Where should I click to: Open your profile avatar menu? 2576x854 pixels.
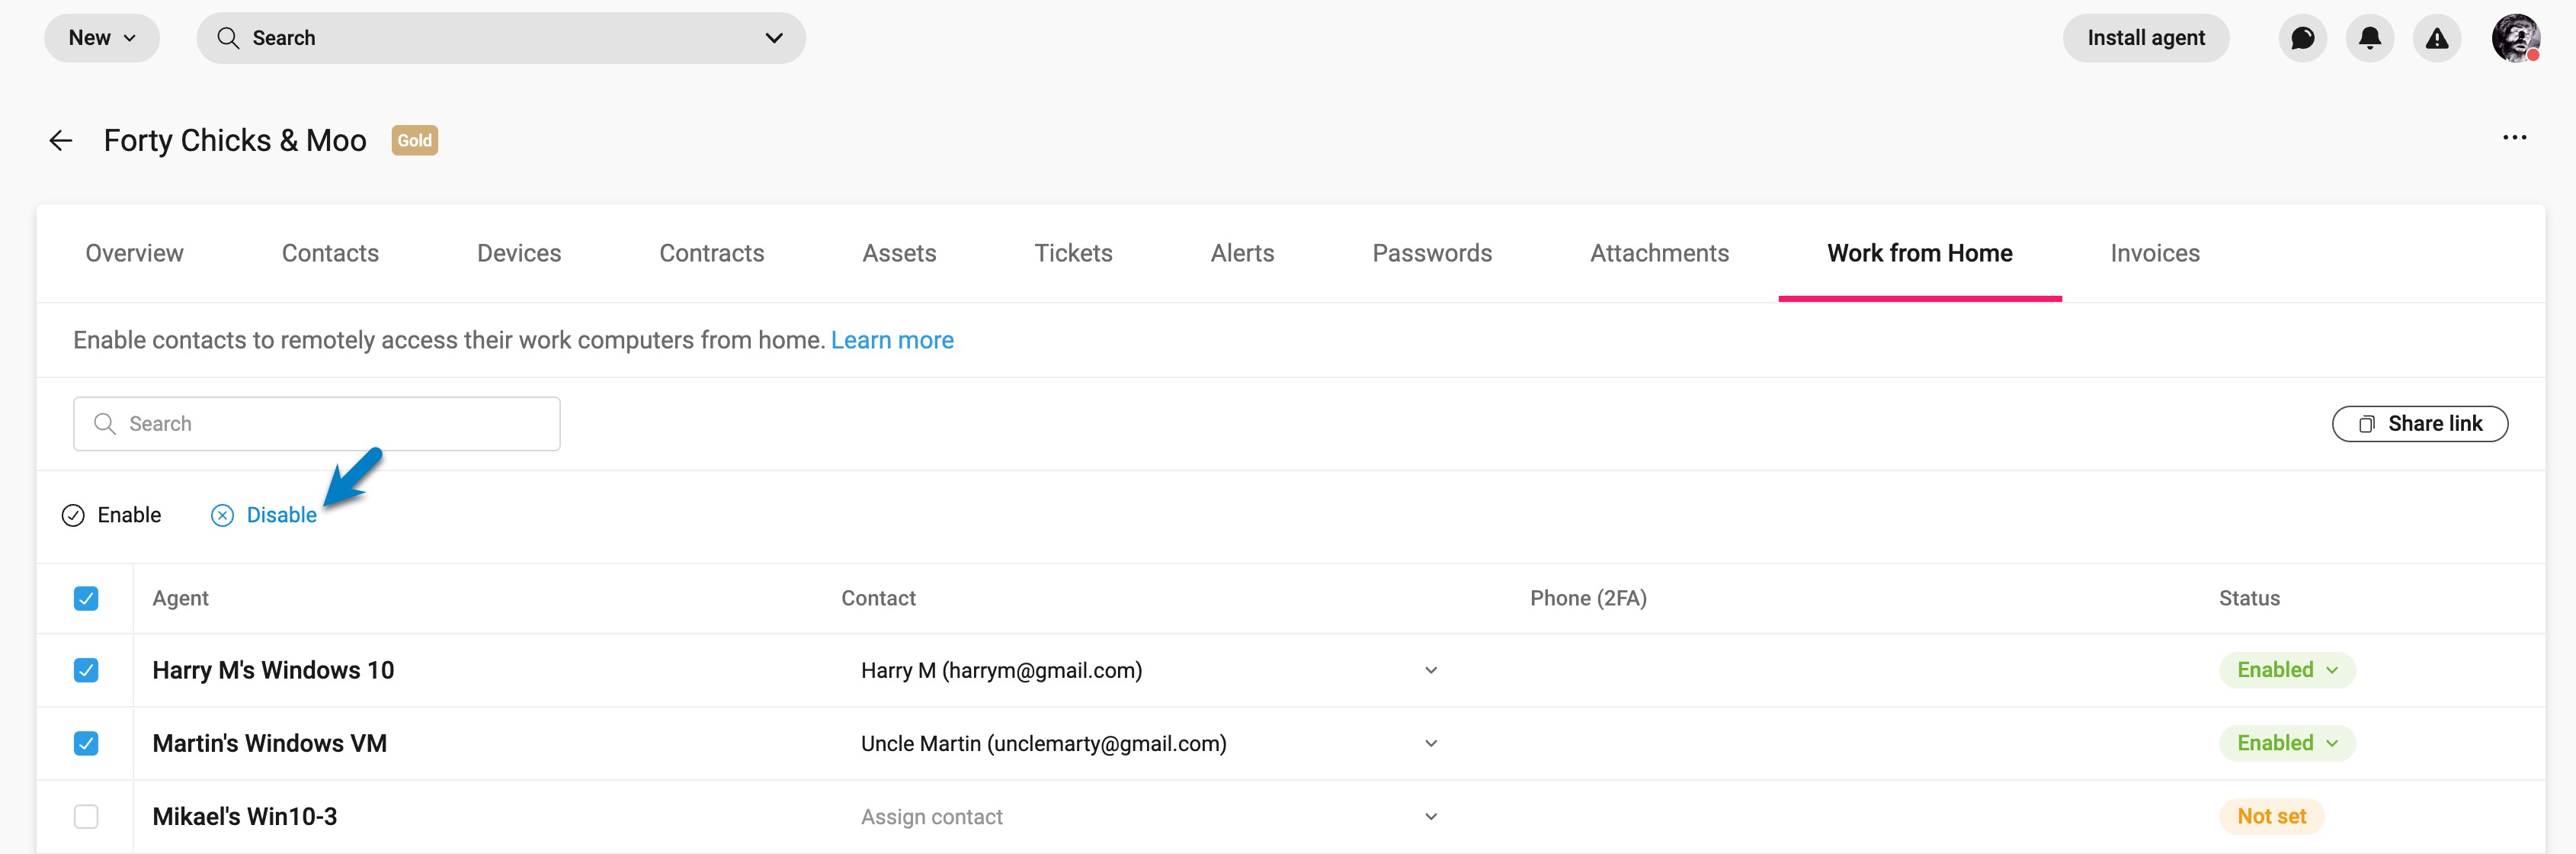point(2516,38)
